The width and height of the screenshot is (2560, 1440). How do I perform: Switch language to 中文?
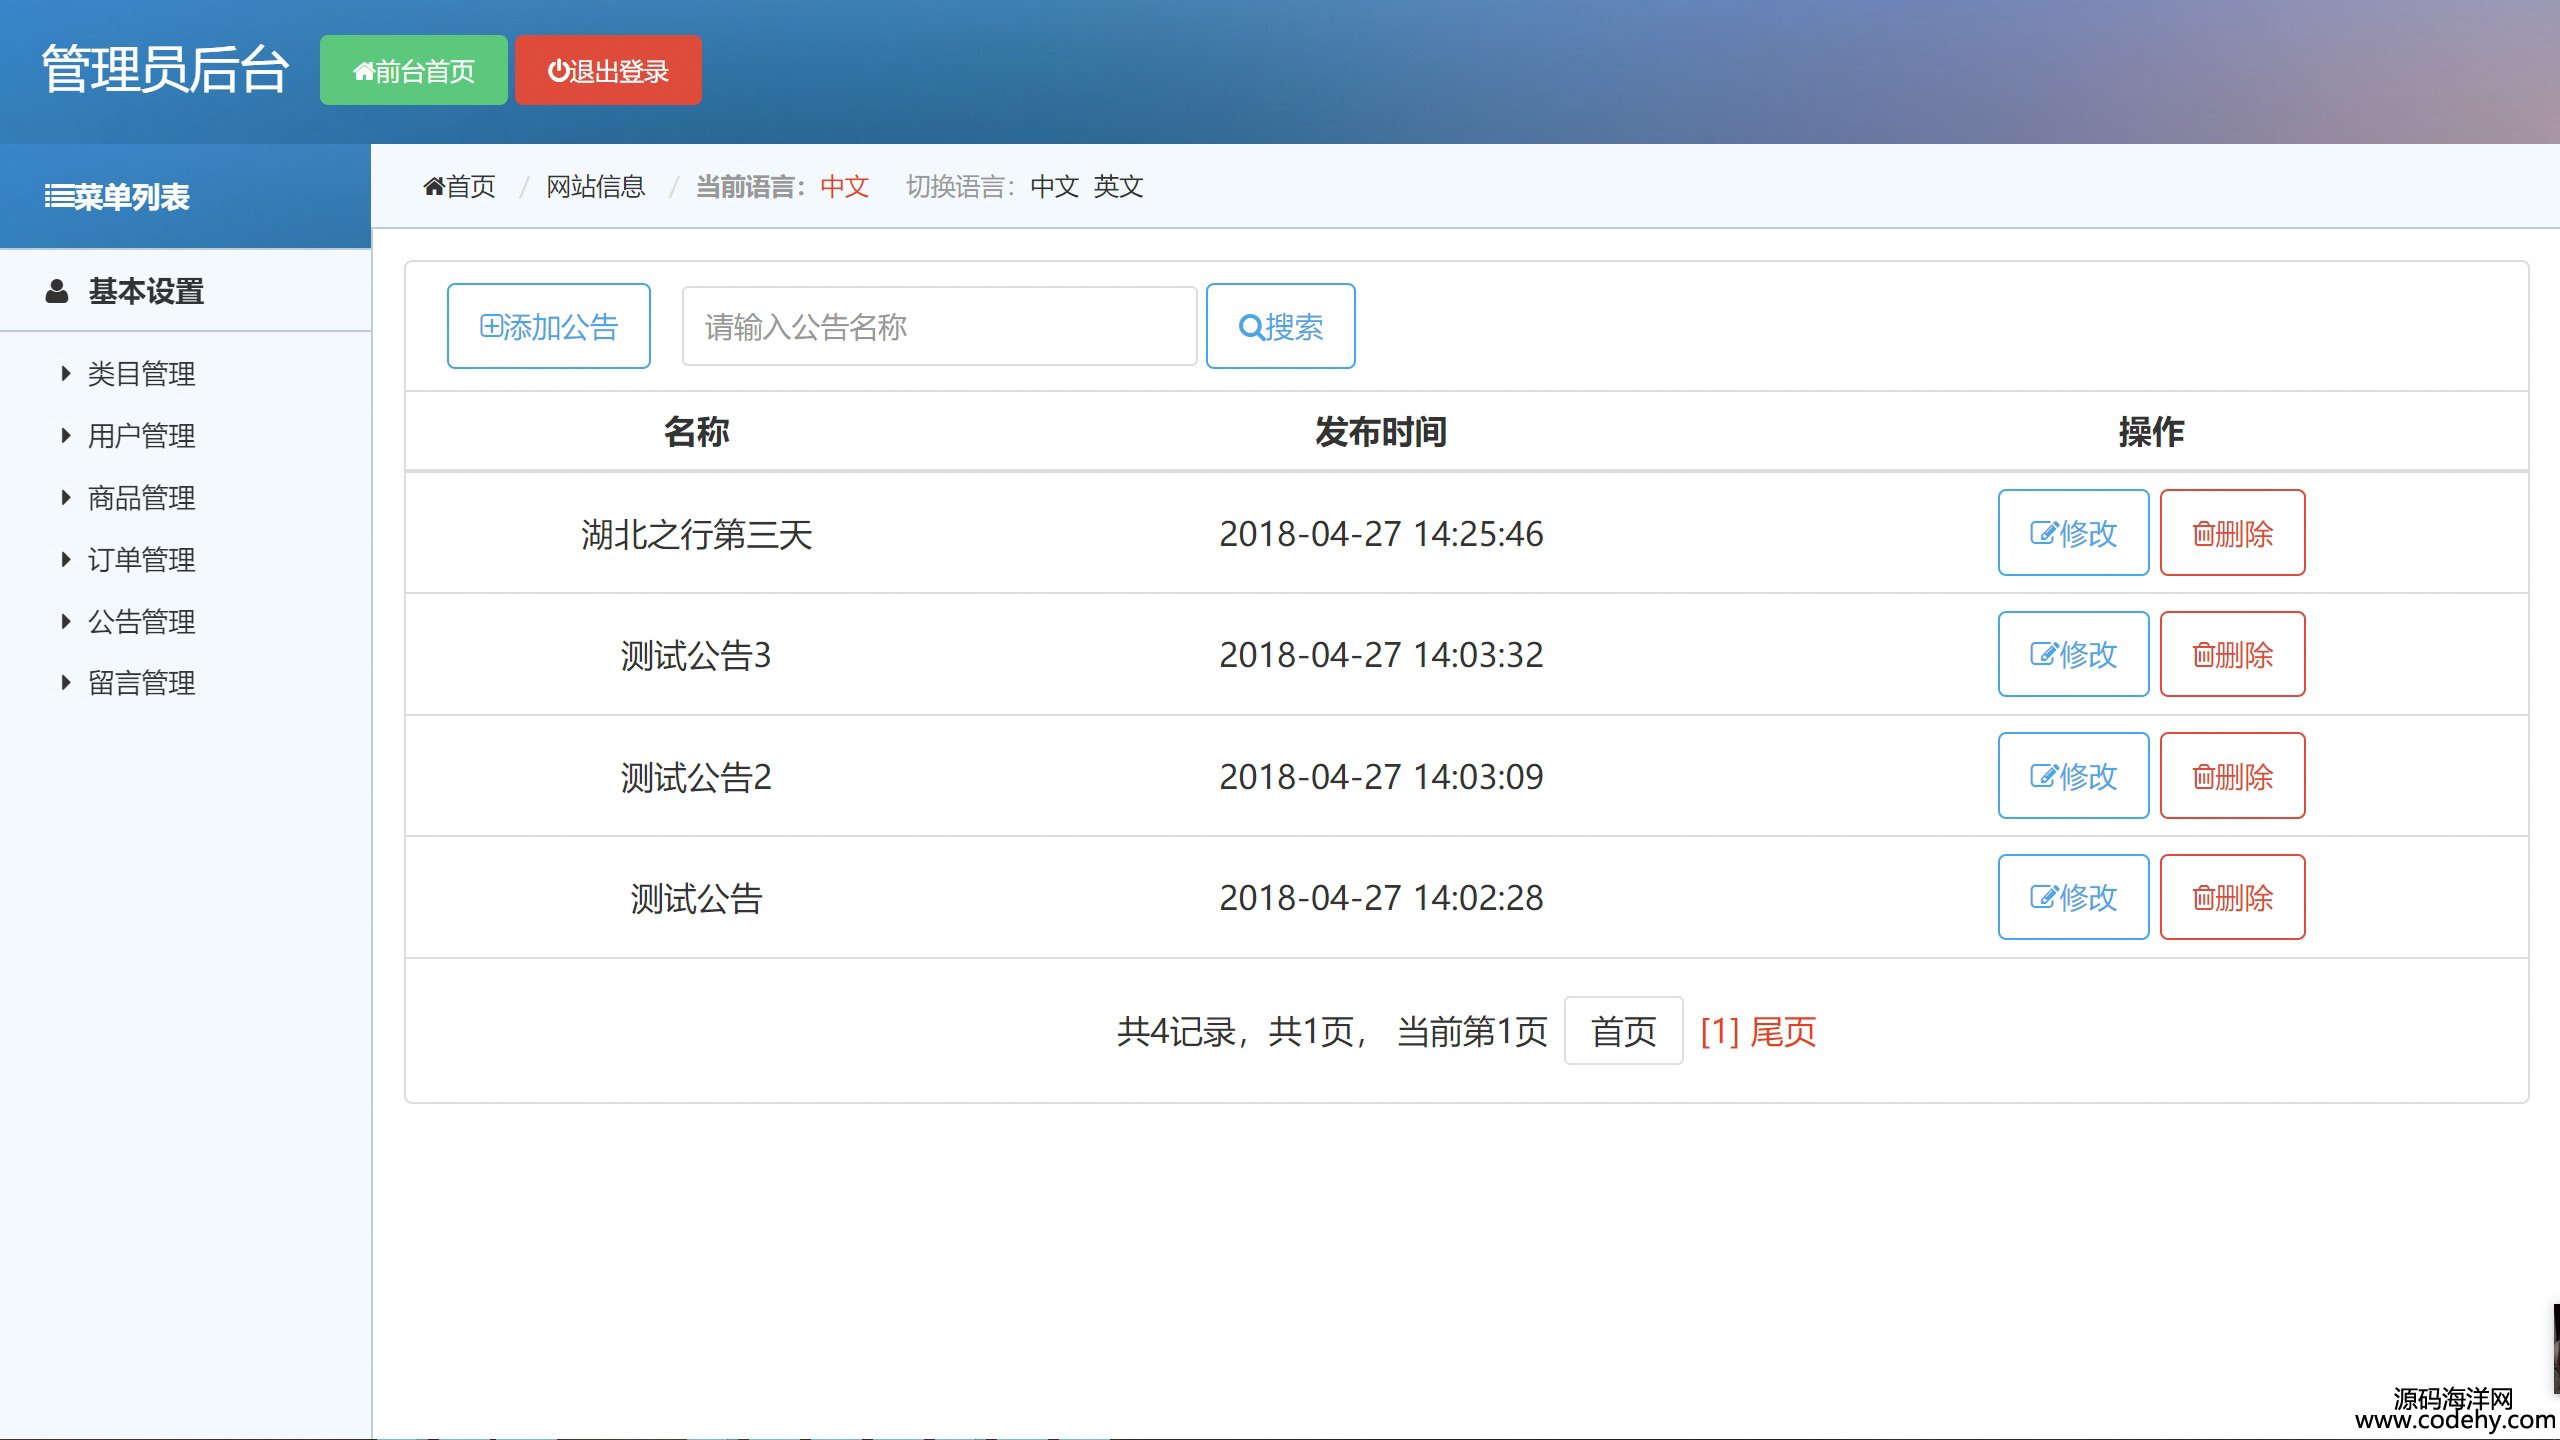point(1054,186)
